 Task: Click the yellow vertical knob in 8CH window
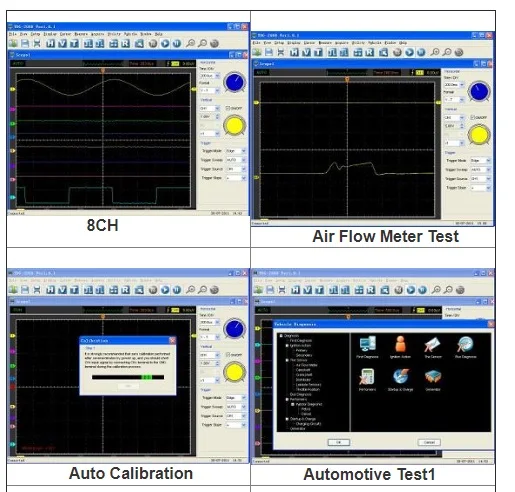234,125
